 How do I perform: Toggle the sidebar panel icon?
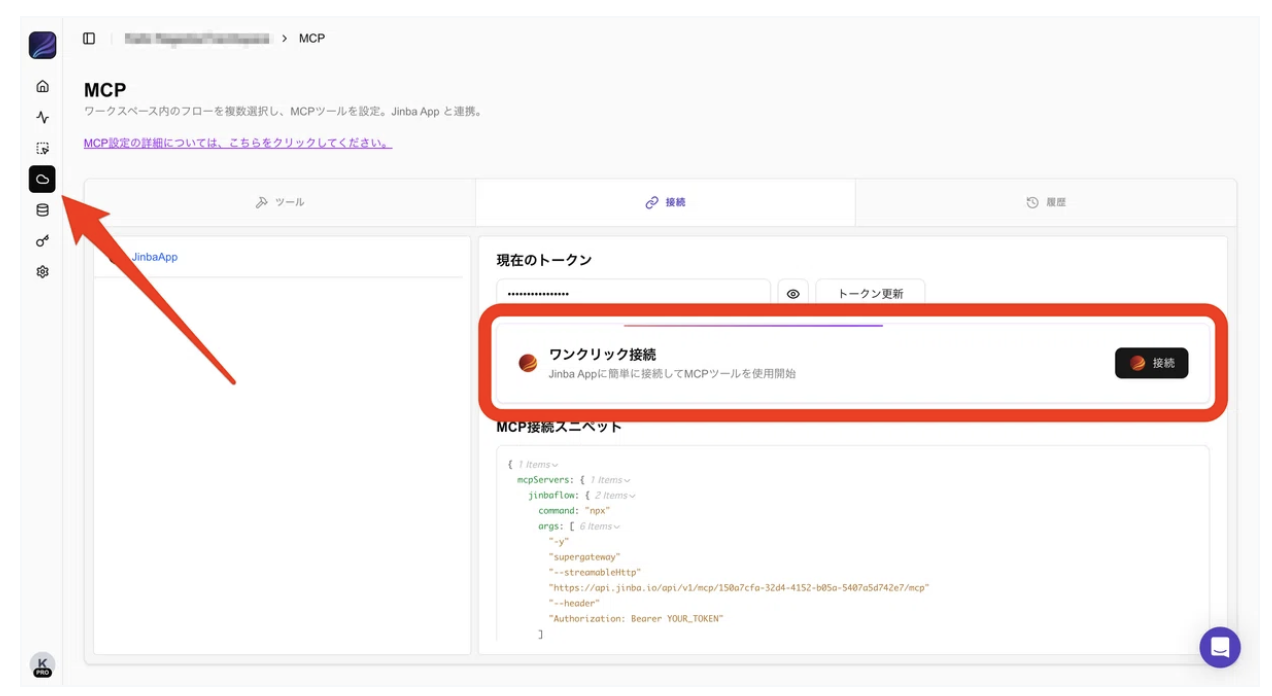tap(89, 38)
